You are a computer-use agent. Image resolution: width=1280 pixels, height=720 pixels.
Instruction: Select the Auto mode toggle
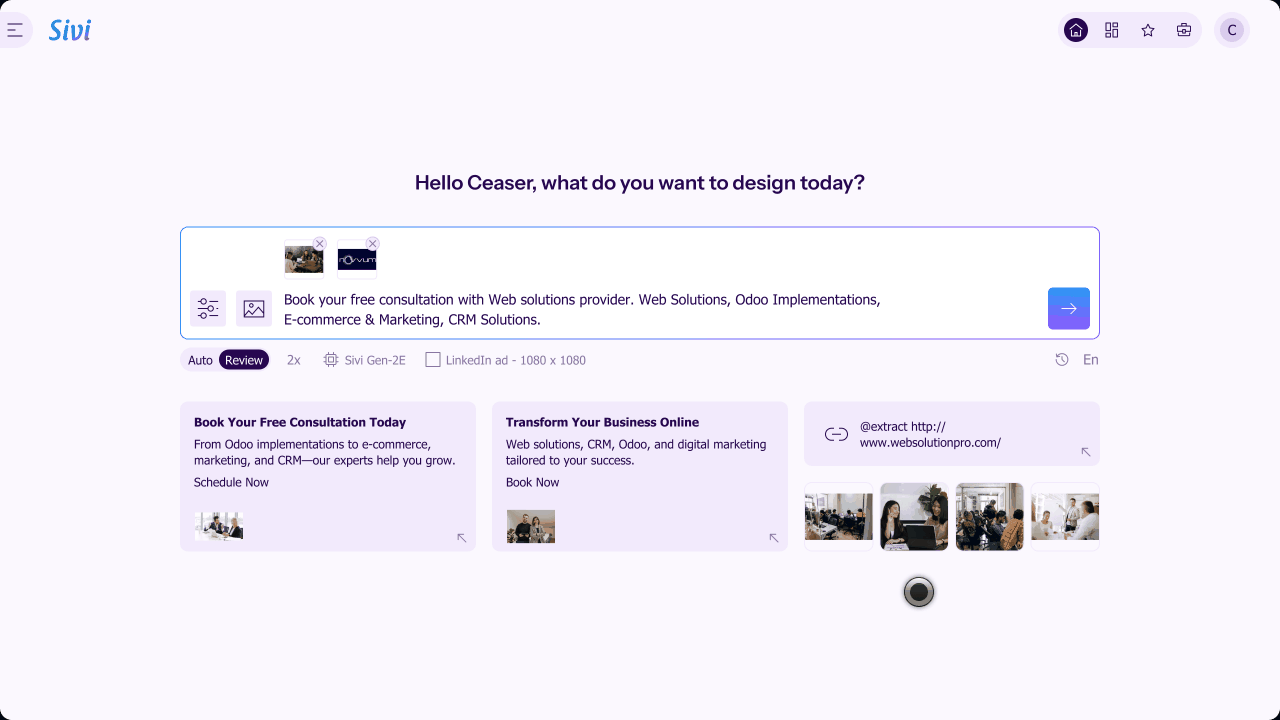200,360
